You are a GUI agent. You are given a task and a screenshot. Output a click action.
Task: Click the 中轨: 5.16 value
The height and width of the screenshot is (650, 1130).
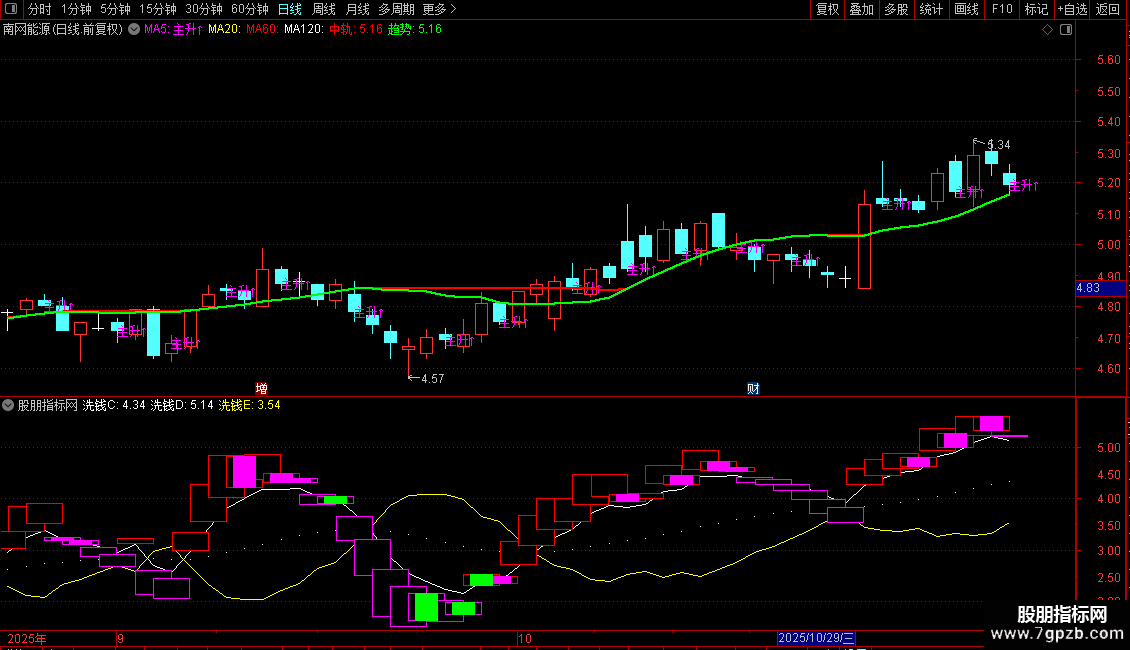click(x=356, y=30)
